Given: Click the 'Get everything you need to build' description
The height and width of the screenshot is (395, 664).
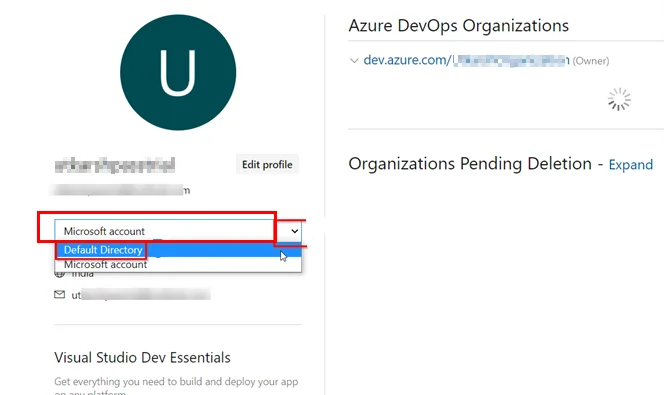Looking at the screenshot, I should point(176,386).
